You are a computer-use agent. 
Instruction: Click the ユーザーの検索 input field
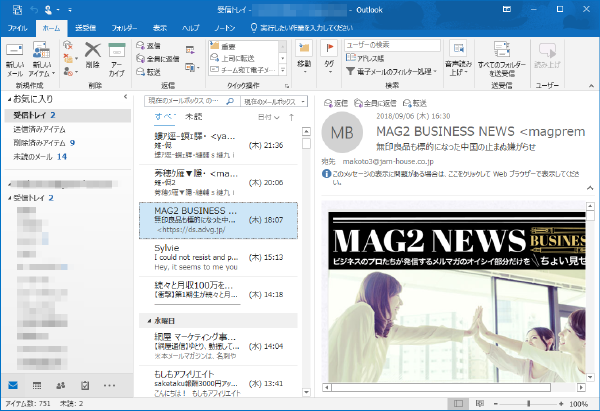click(x=392, y=45)
